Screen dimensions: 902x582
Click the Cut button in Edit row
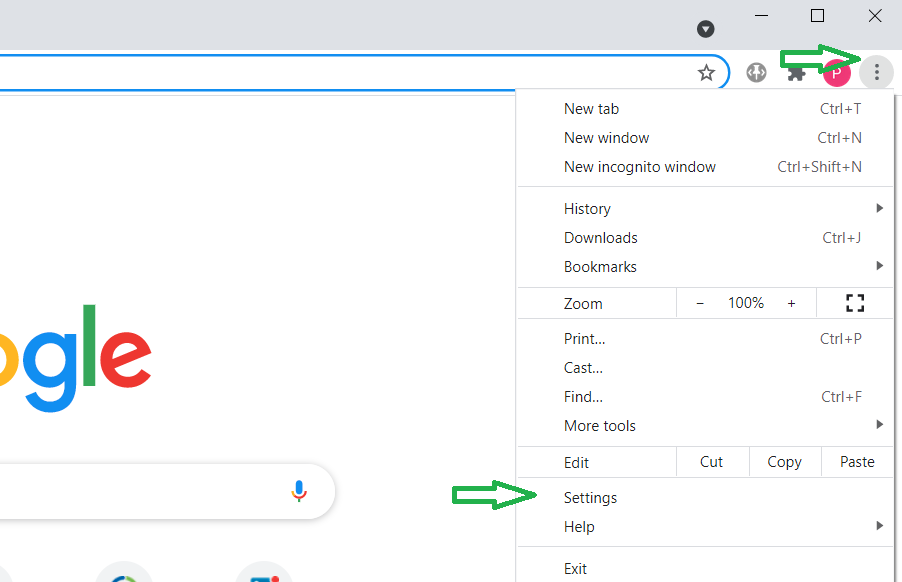tap(713, 462)
